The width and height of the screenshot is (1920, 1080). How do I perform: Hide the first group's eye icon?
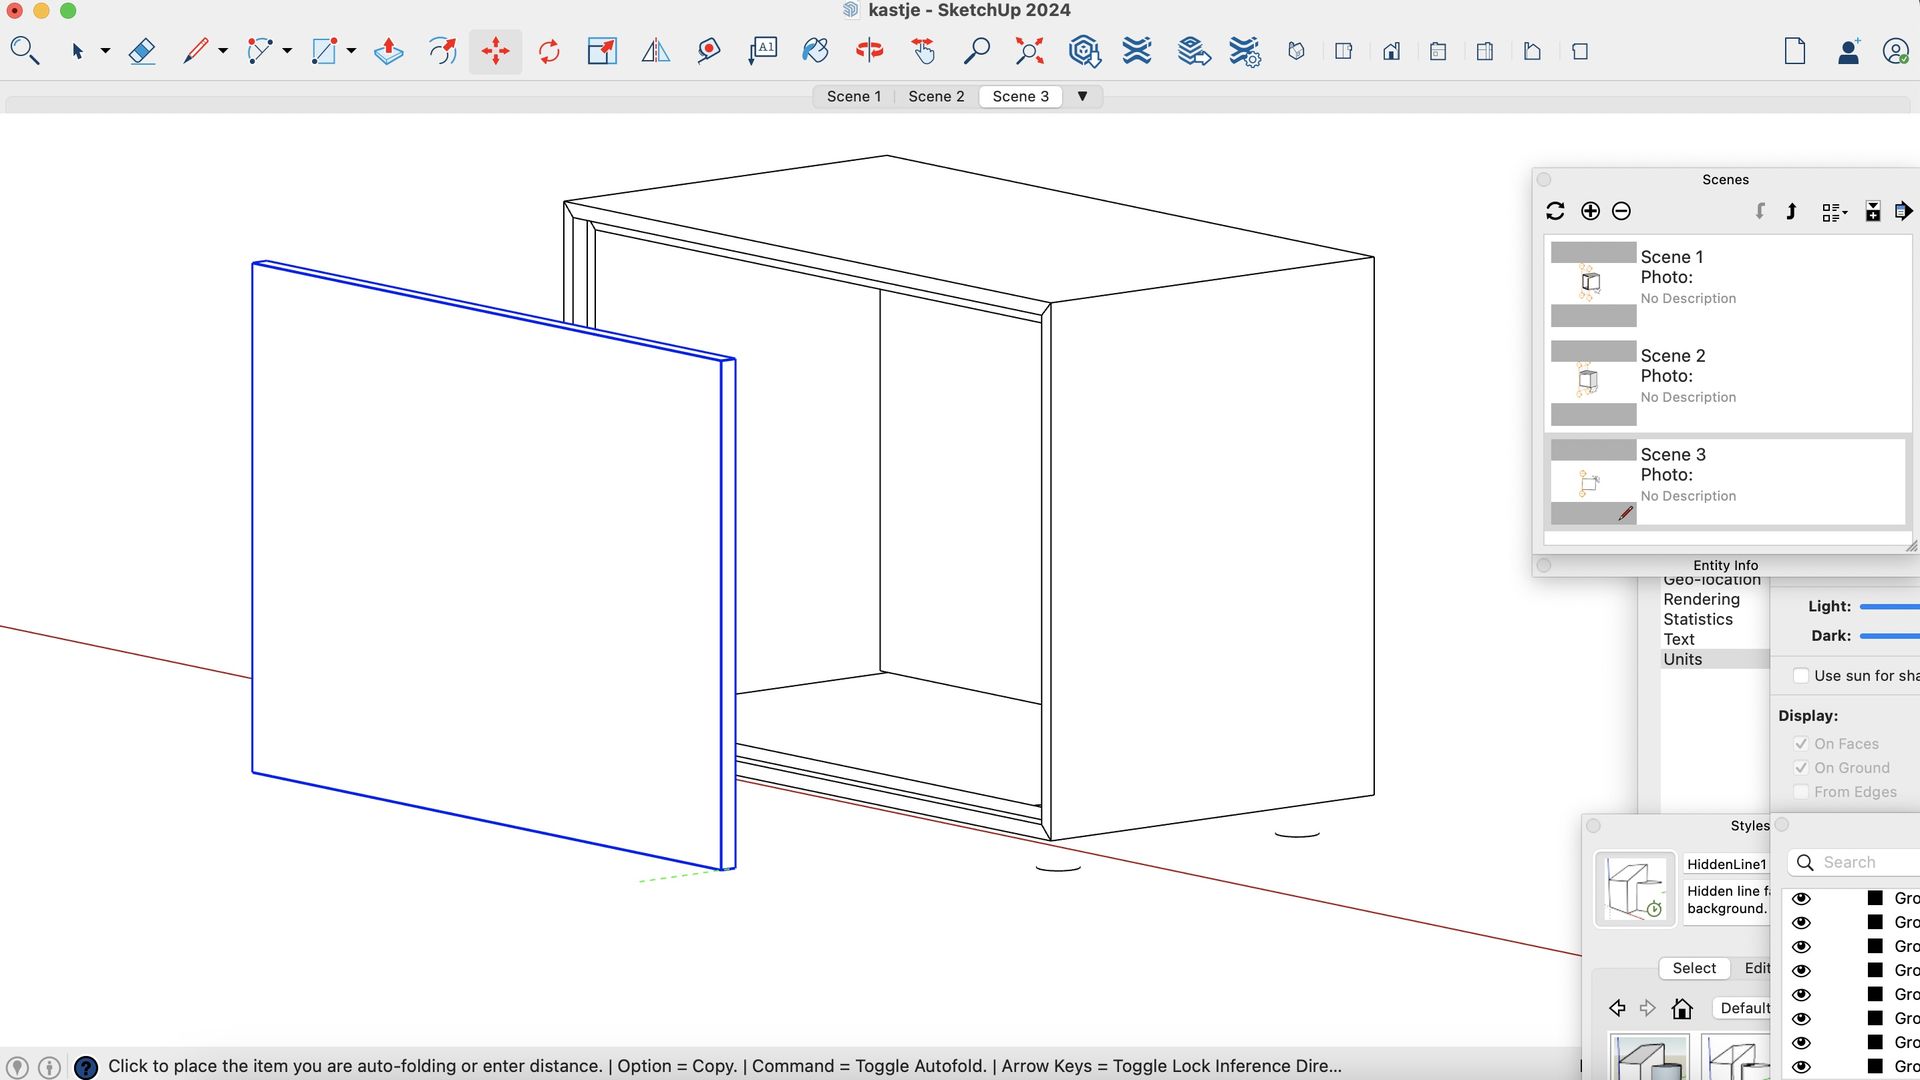pyautogui.click(x=1801, y=898)
